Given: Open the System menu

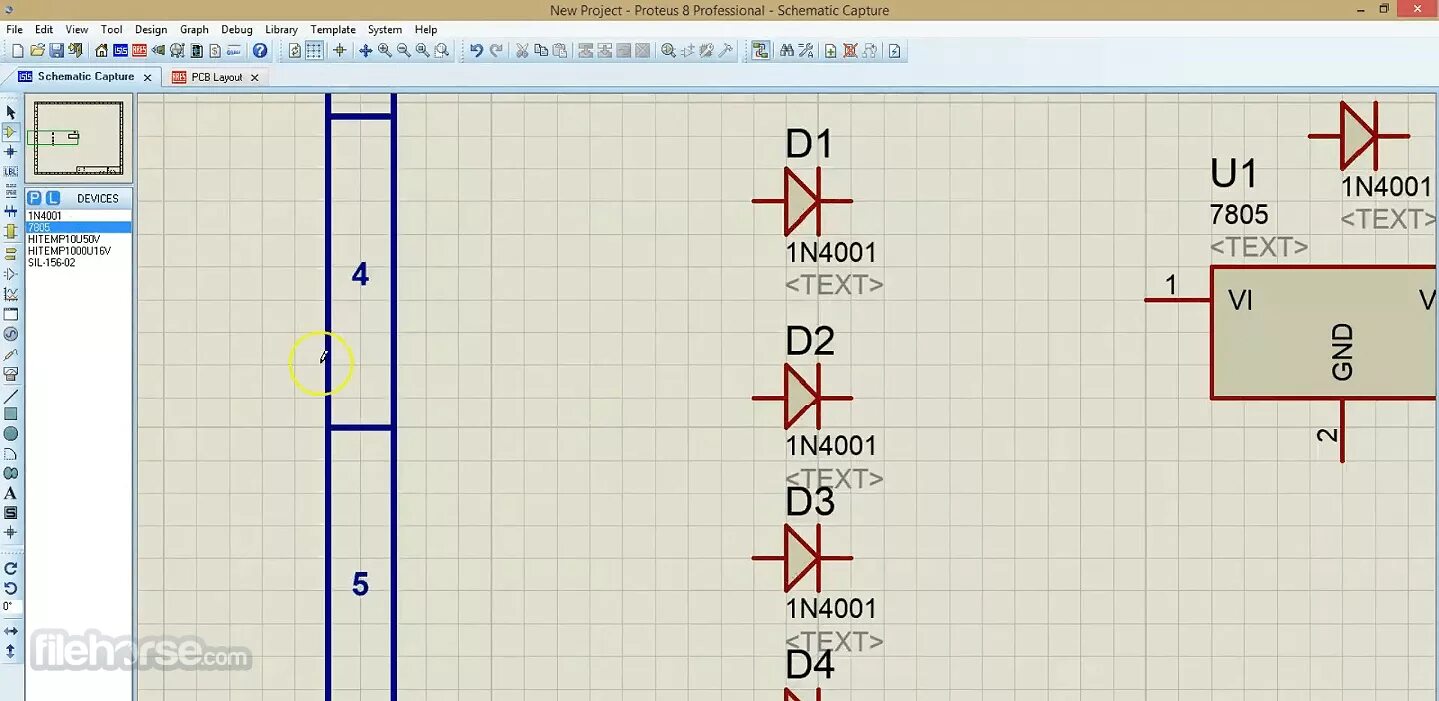Looking at the screenshot, I should (384, 30).
